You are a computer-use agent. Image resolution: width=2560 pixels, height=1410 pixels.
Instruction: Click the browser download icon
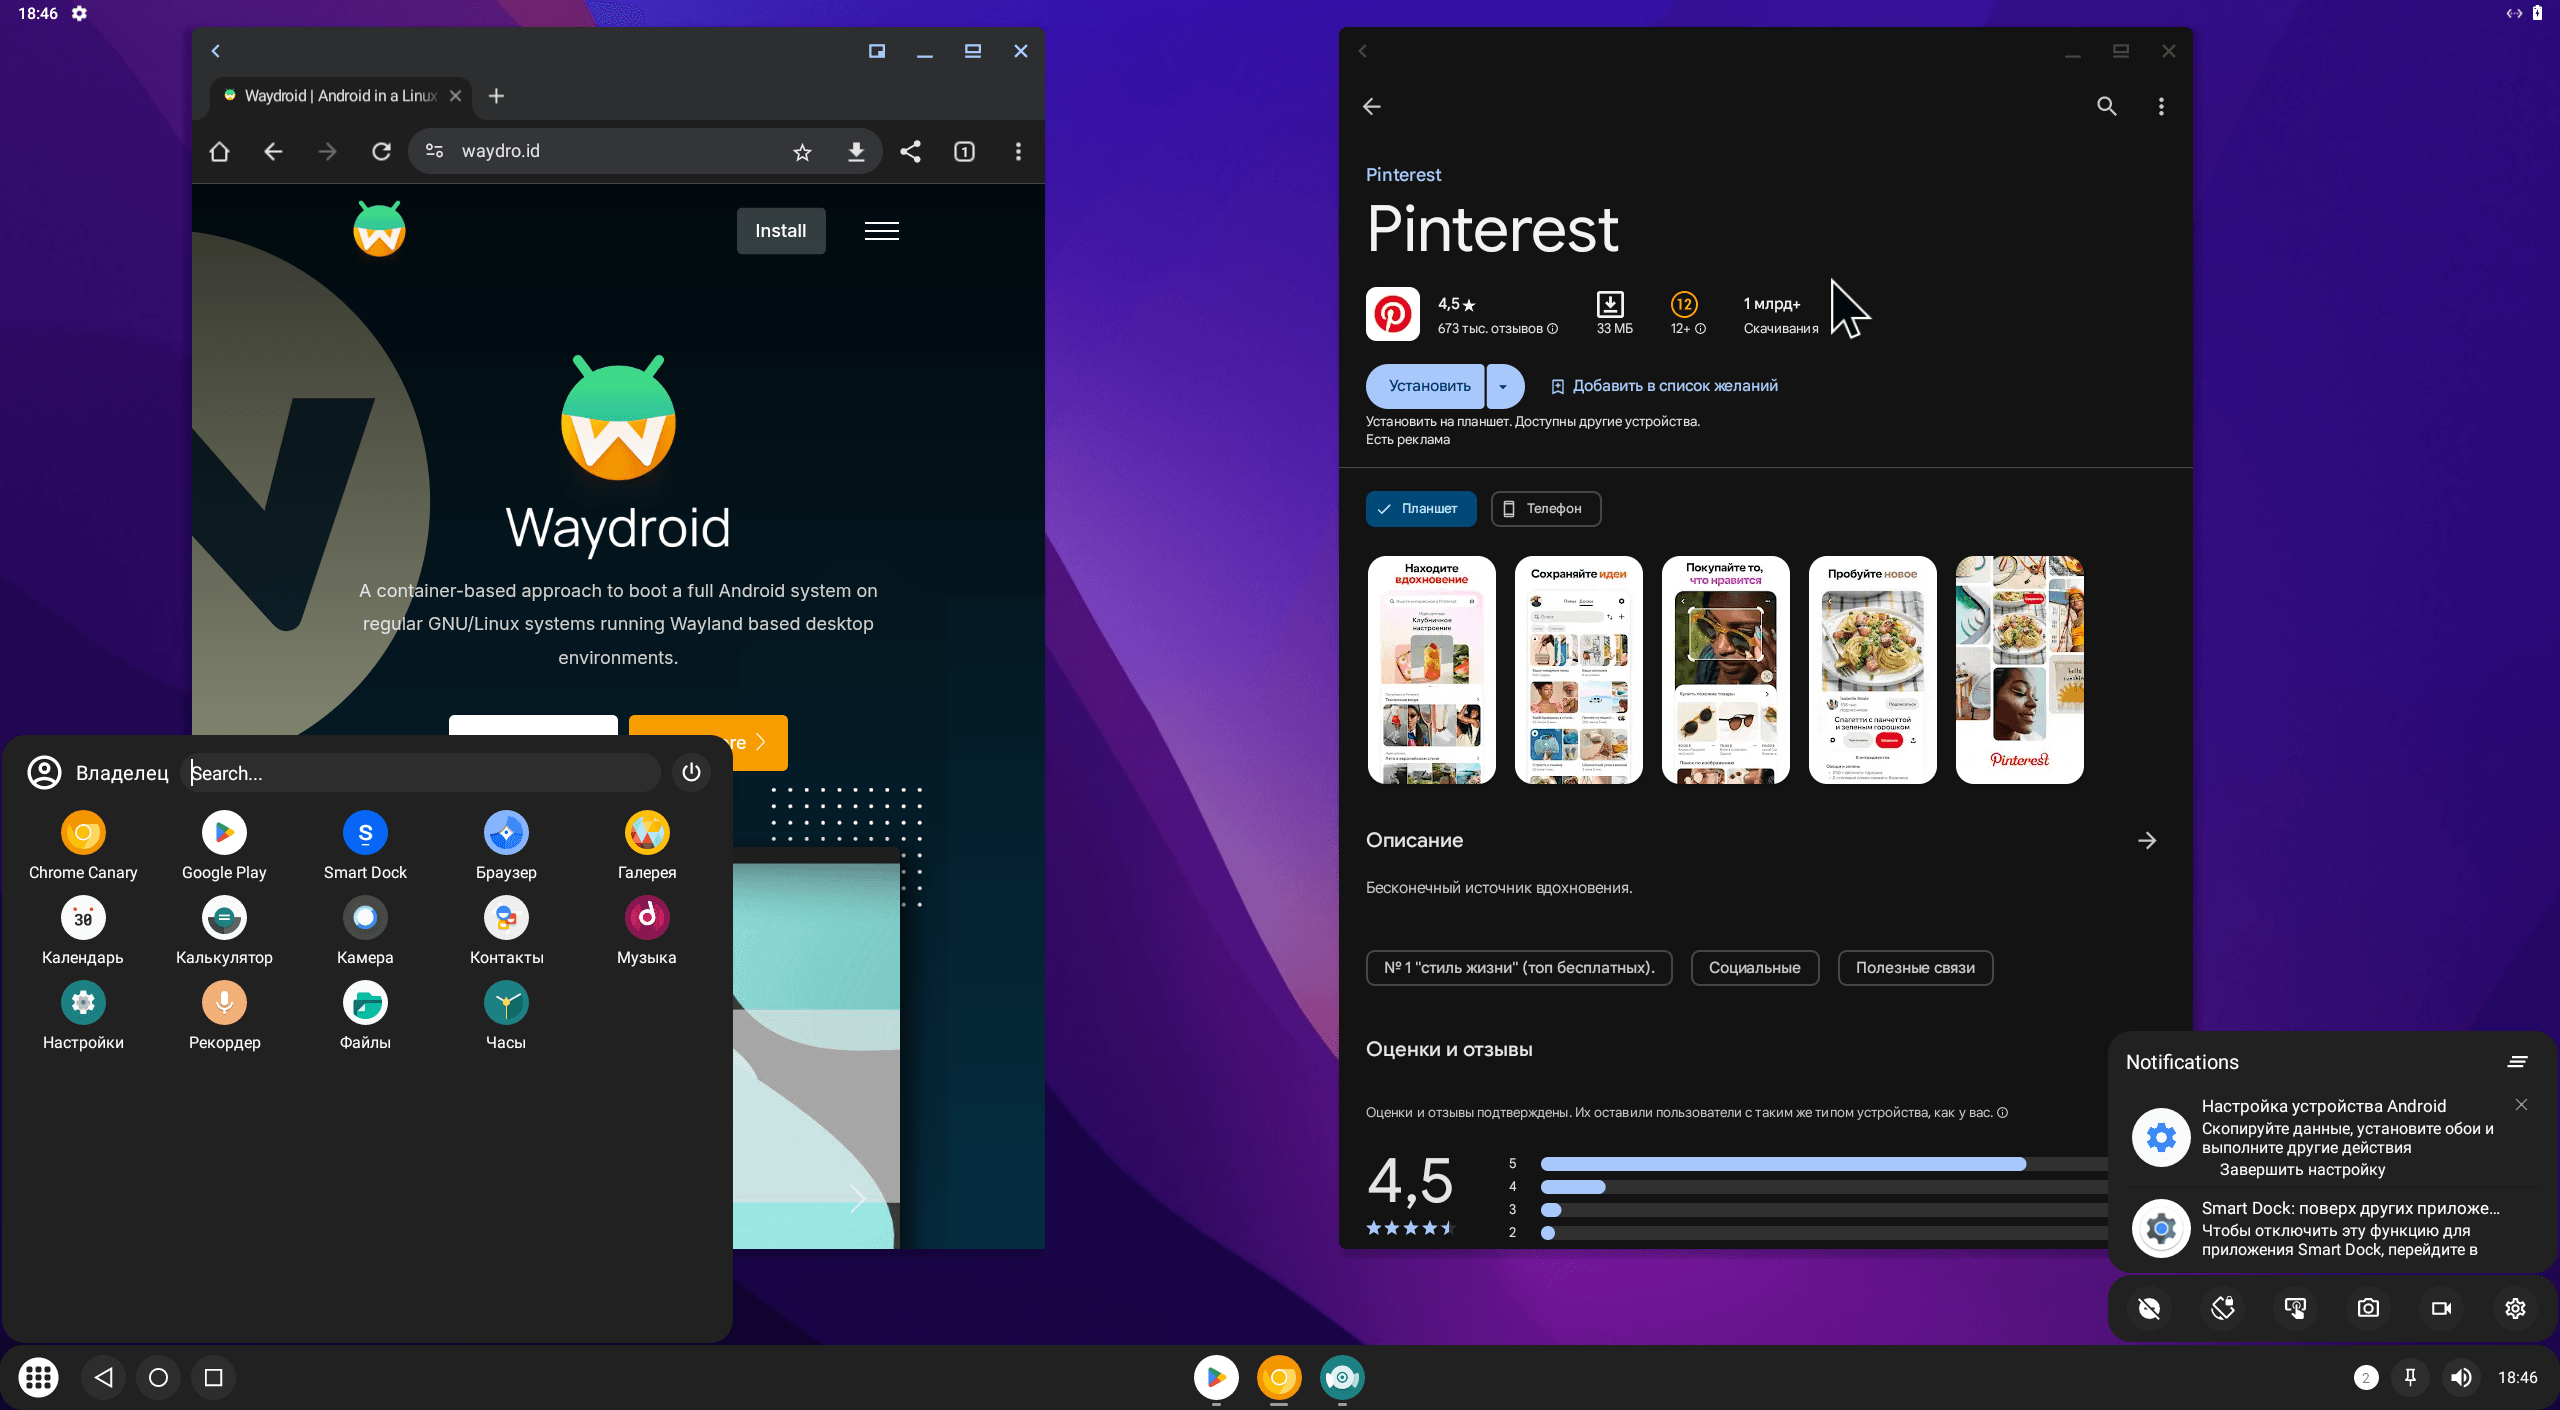click(856, 152)
